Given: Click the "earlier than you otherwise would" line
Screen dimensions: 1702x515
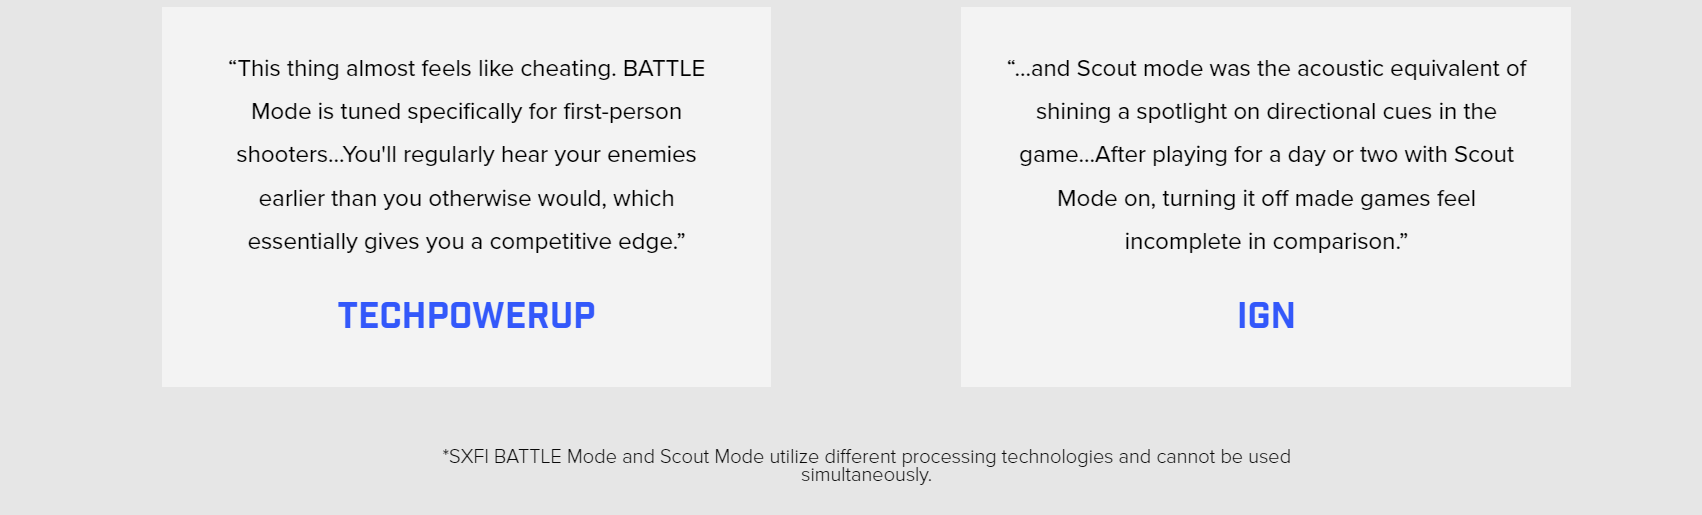Looking at the screenshot, I should (x=466, y=199).
